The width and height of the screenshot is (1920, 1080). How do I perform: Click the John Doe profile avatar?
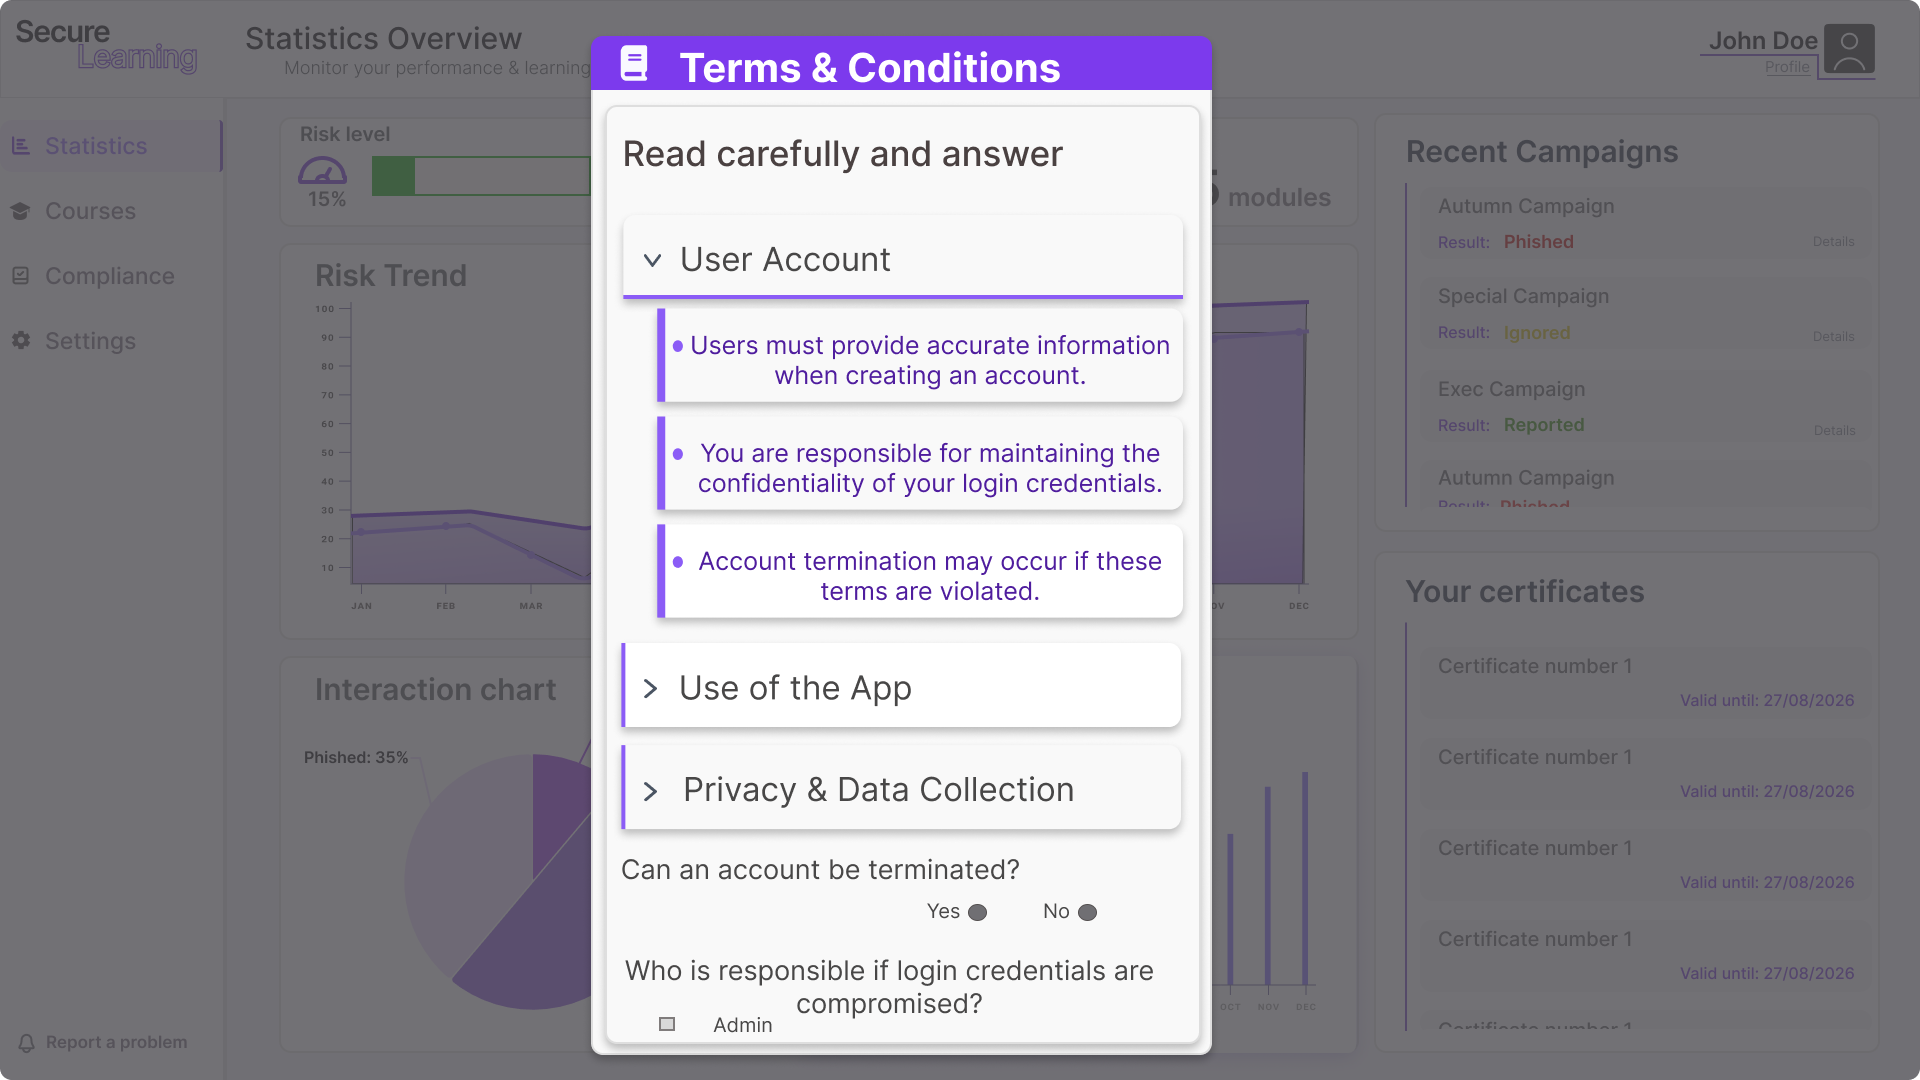point(1848,50)
